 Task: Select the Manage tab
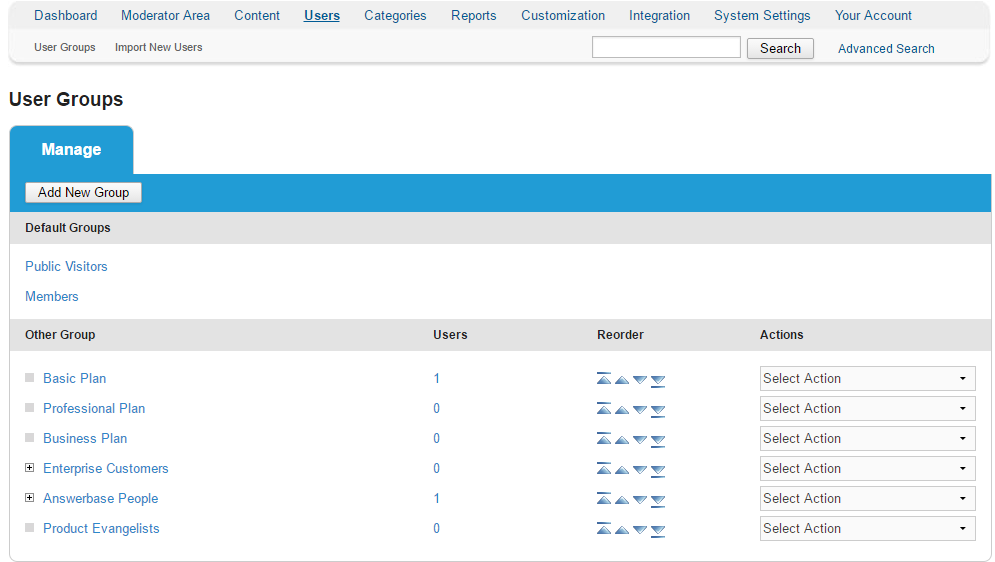pos(71,150)
